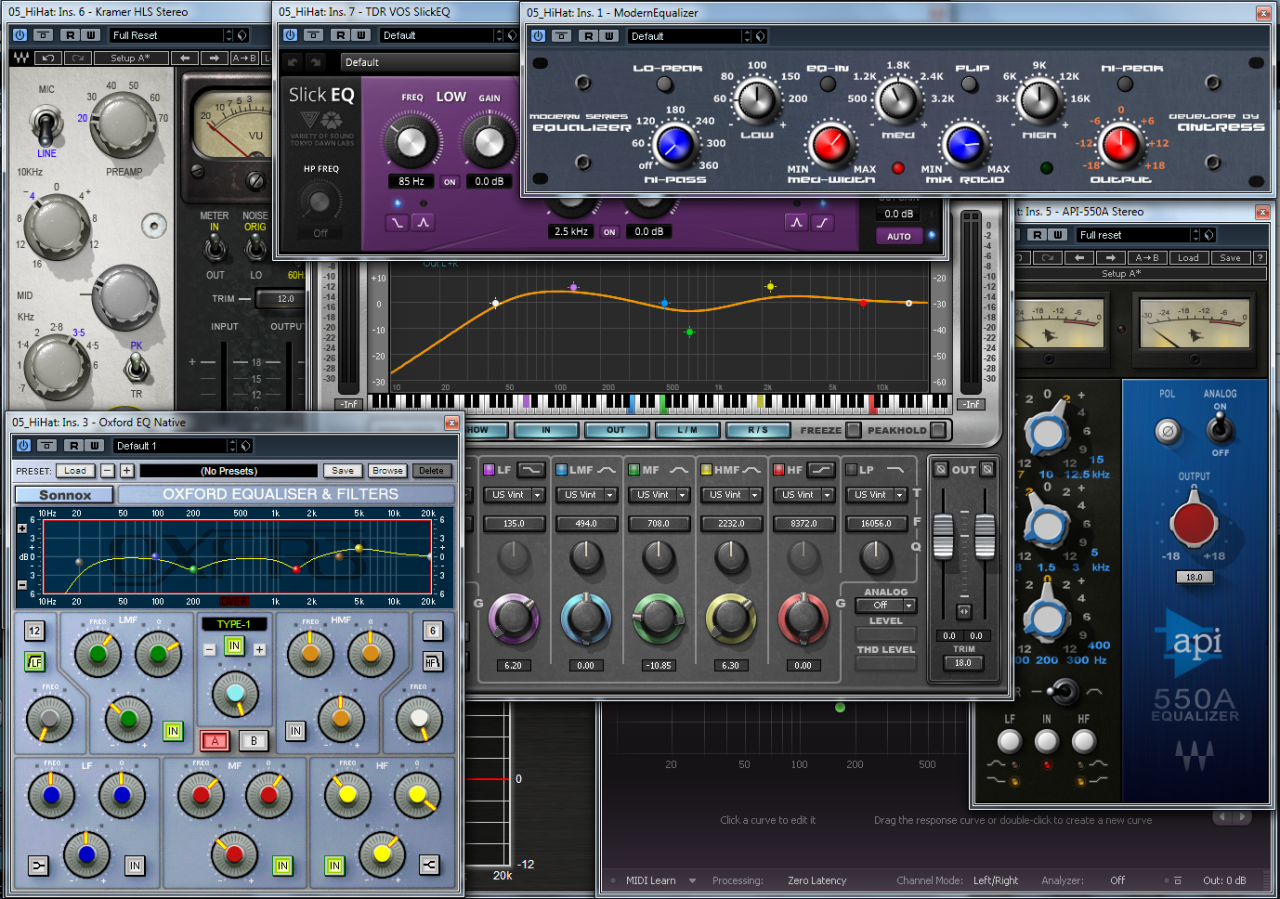Select the low-shelf filter icon on Oxford LF band
The width and height of the screenshot is (1280, 899).
click(x=38, y=865)
